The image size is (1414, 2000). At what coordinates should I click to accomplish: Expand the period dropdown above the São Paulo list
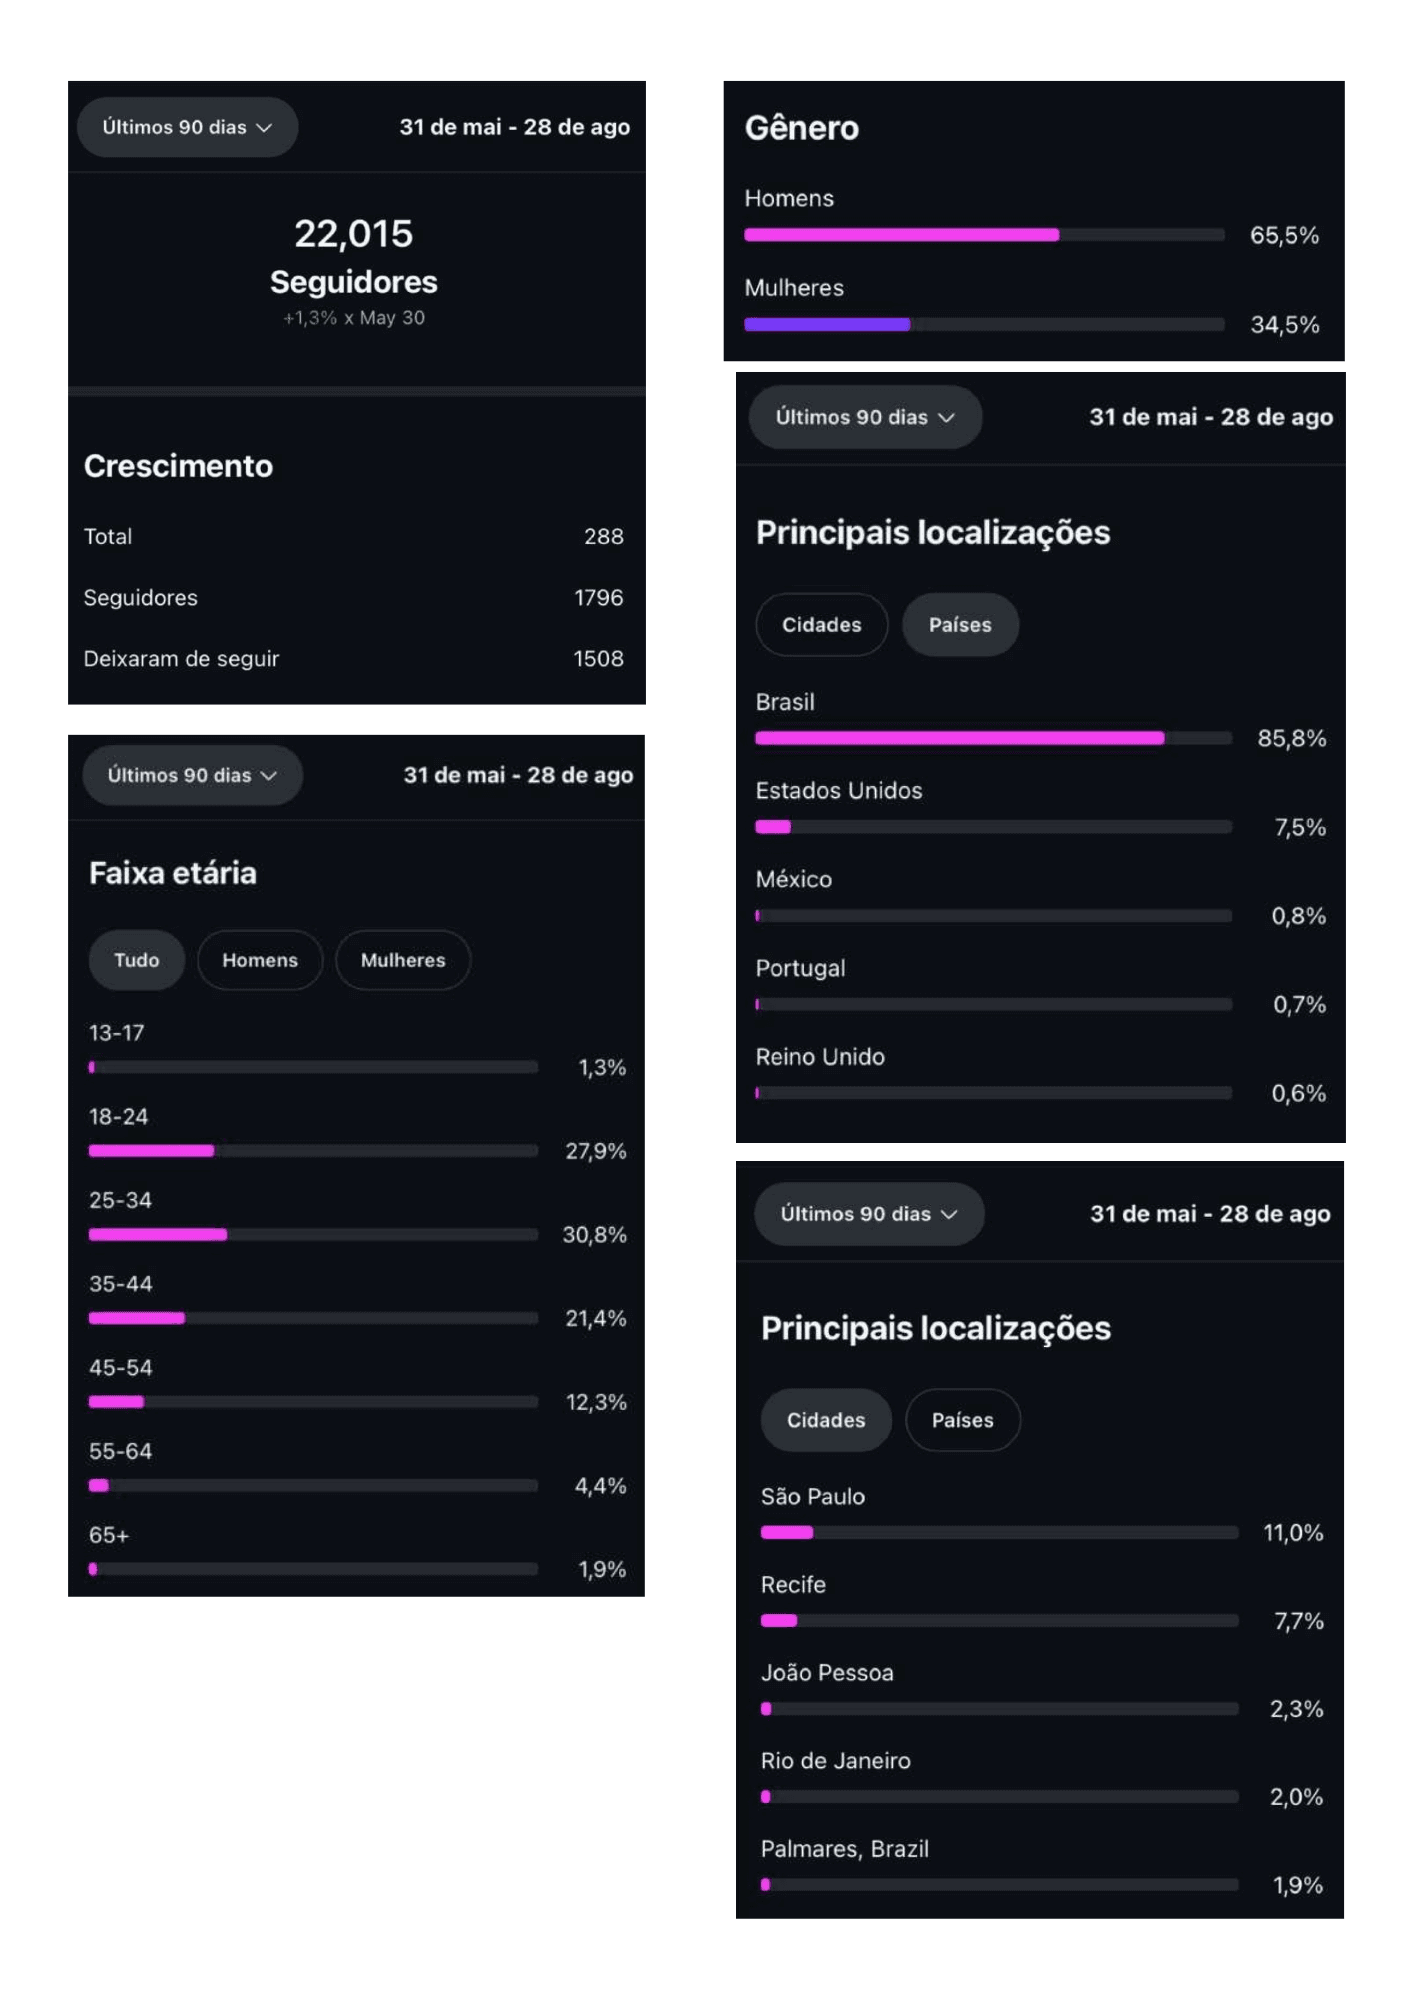(868, 1214)
